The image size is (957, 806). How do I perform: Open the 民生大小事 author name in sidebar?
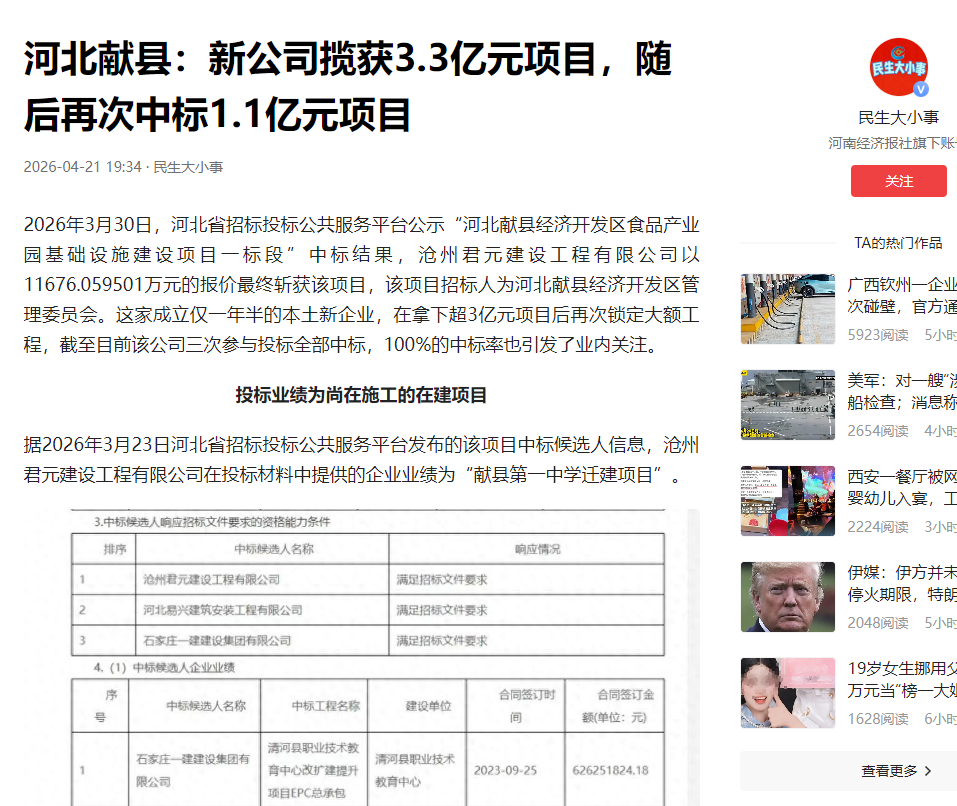point(898,117)
